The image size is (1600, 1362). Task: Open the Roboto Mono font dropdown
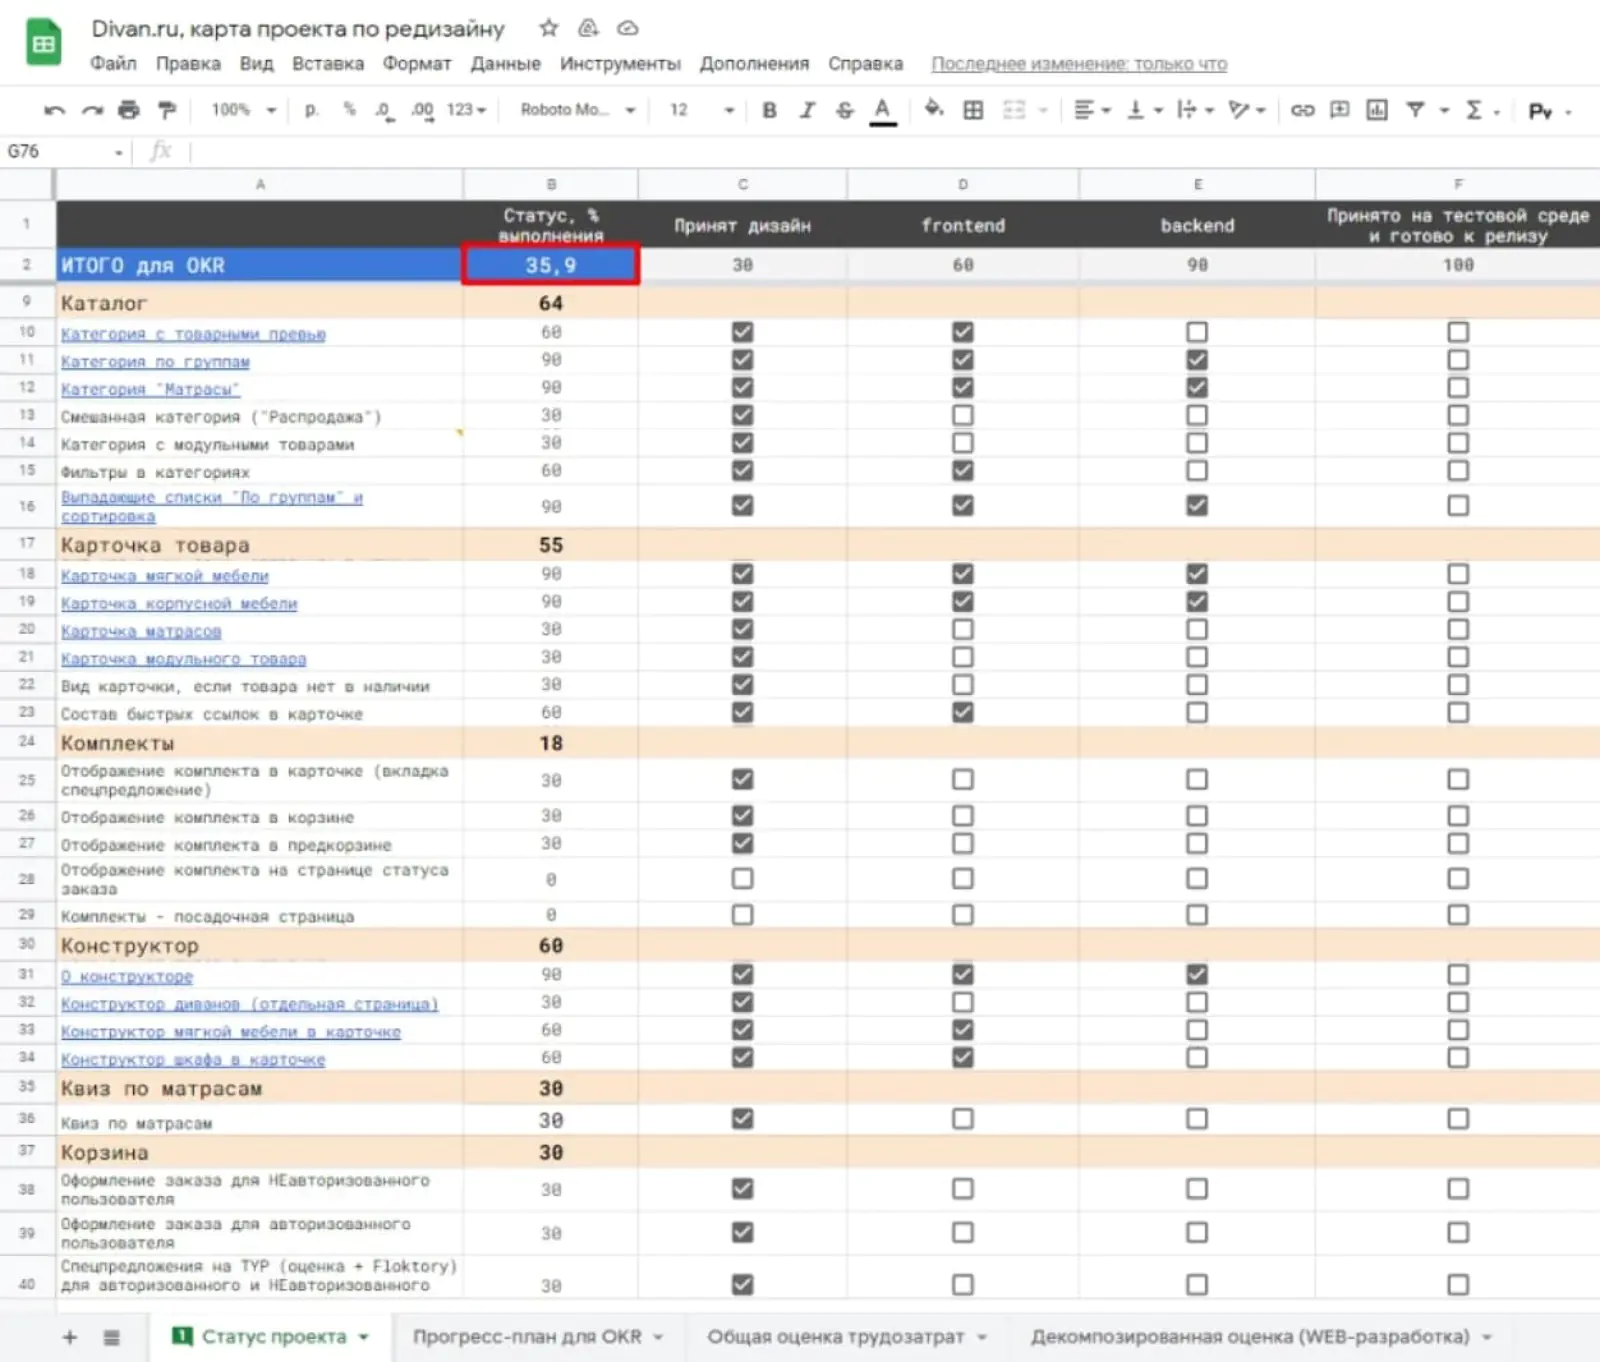point(577,110)
